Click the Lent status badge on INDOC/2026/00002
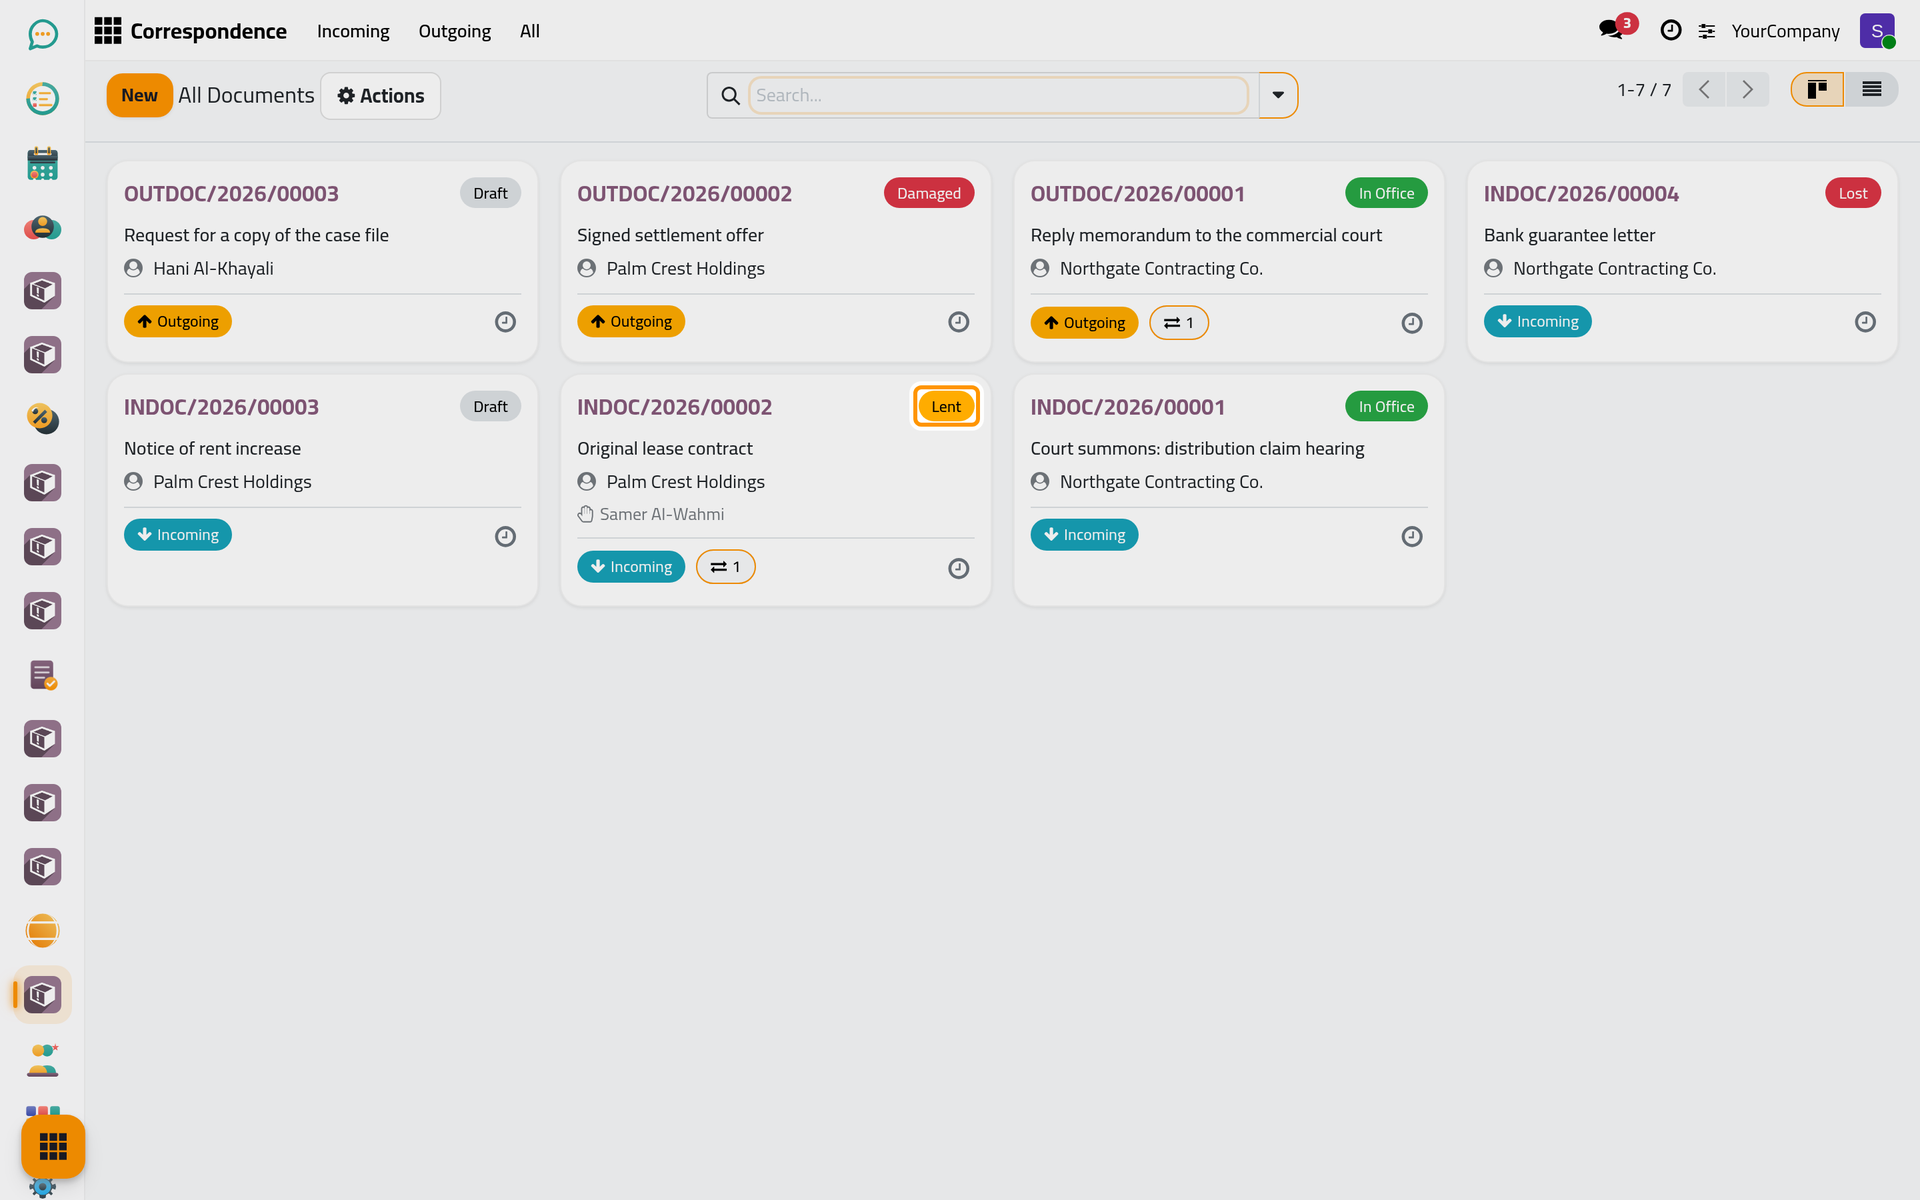The height and width of the screenshot is (1200, 1920). click(946, 407)
